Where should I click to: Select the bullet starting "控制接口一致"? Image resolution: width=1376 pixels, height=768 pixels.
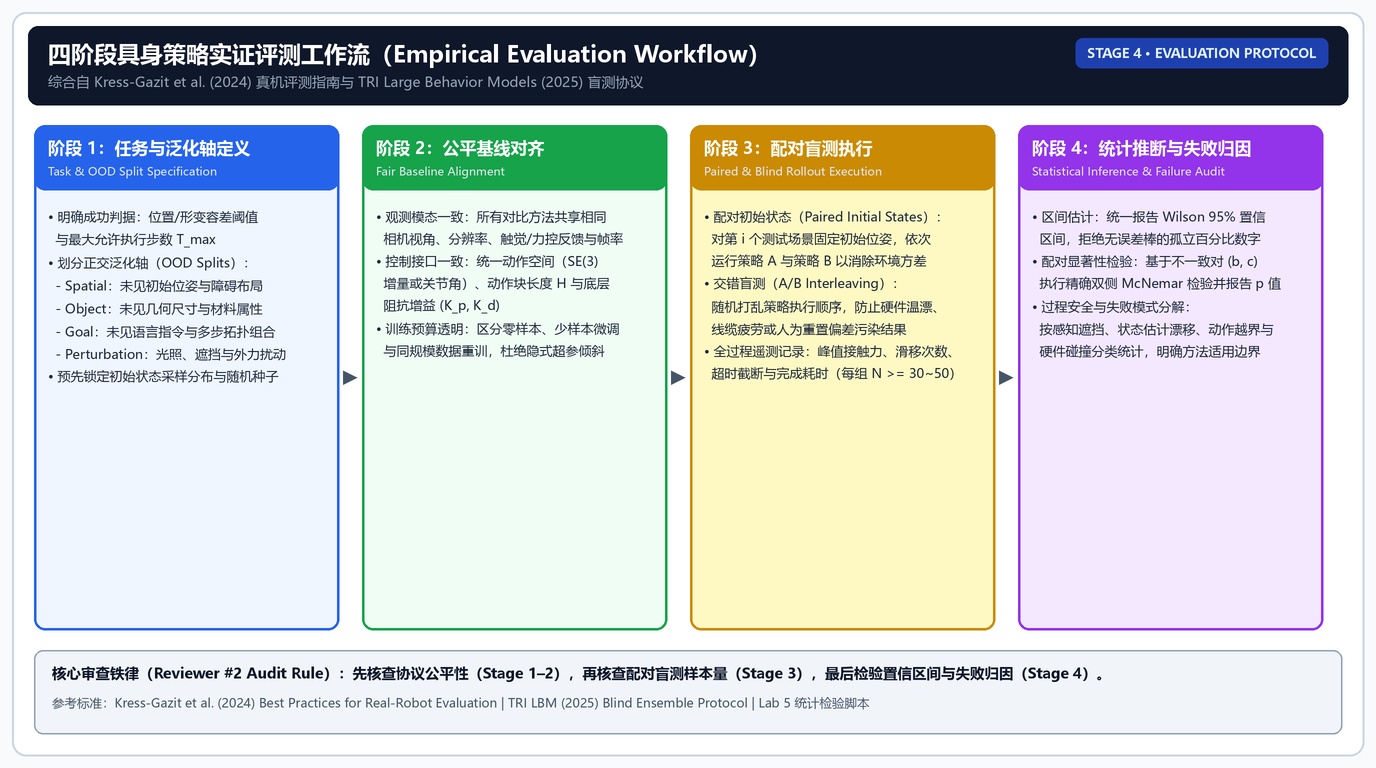[493, 283]
